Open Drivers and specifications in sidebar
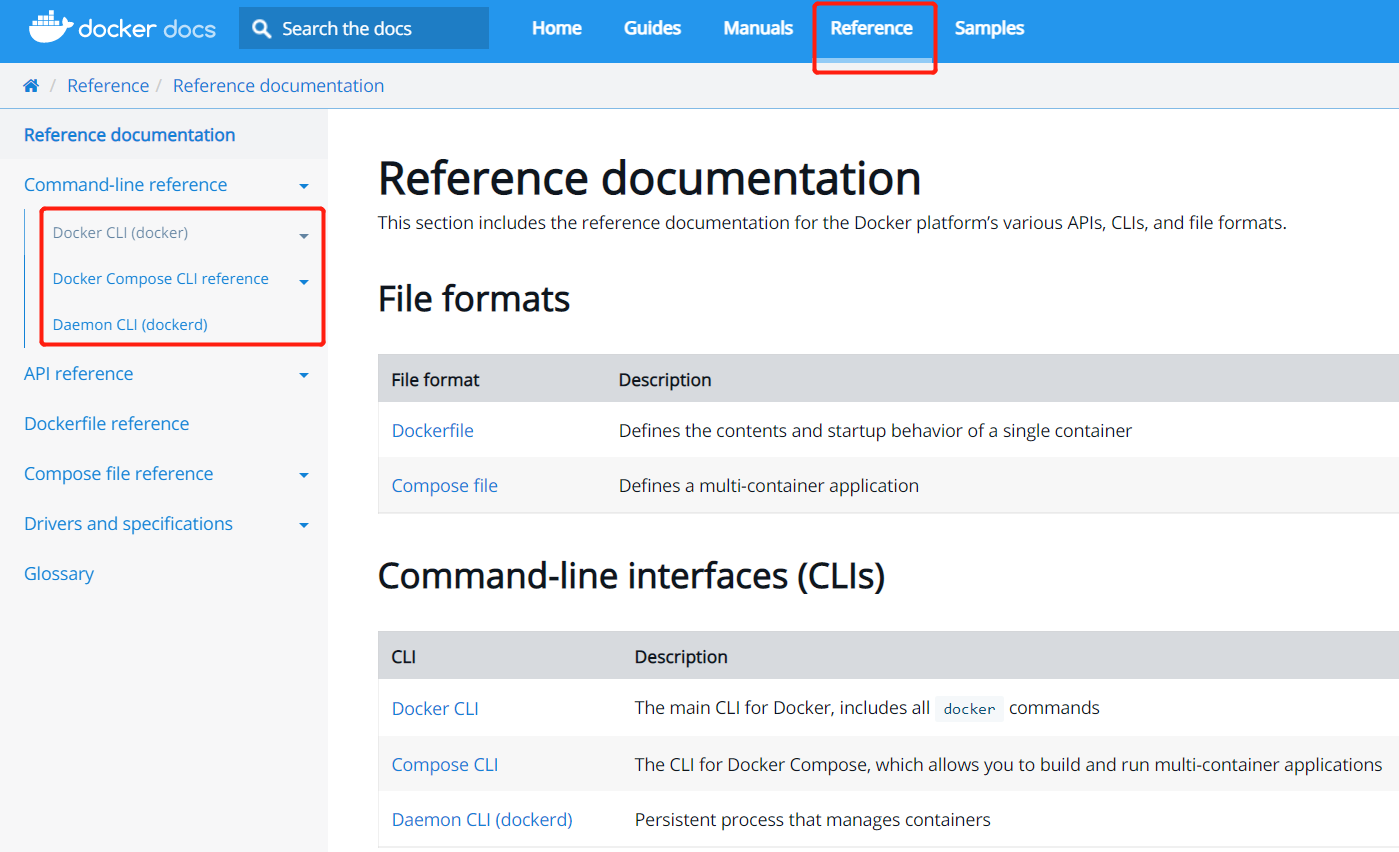 128,524
